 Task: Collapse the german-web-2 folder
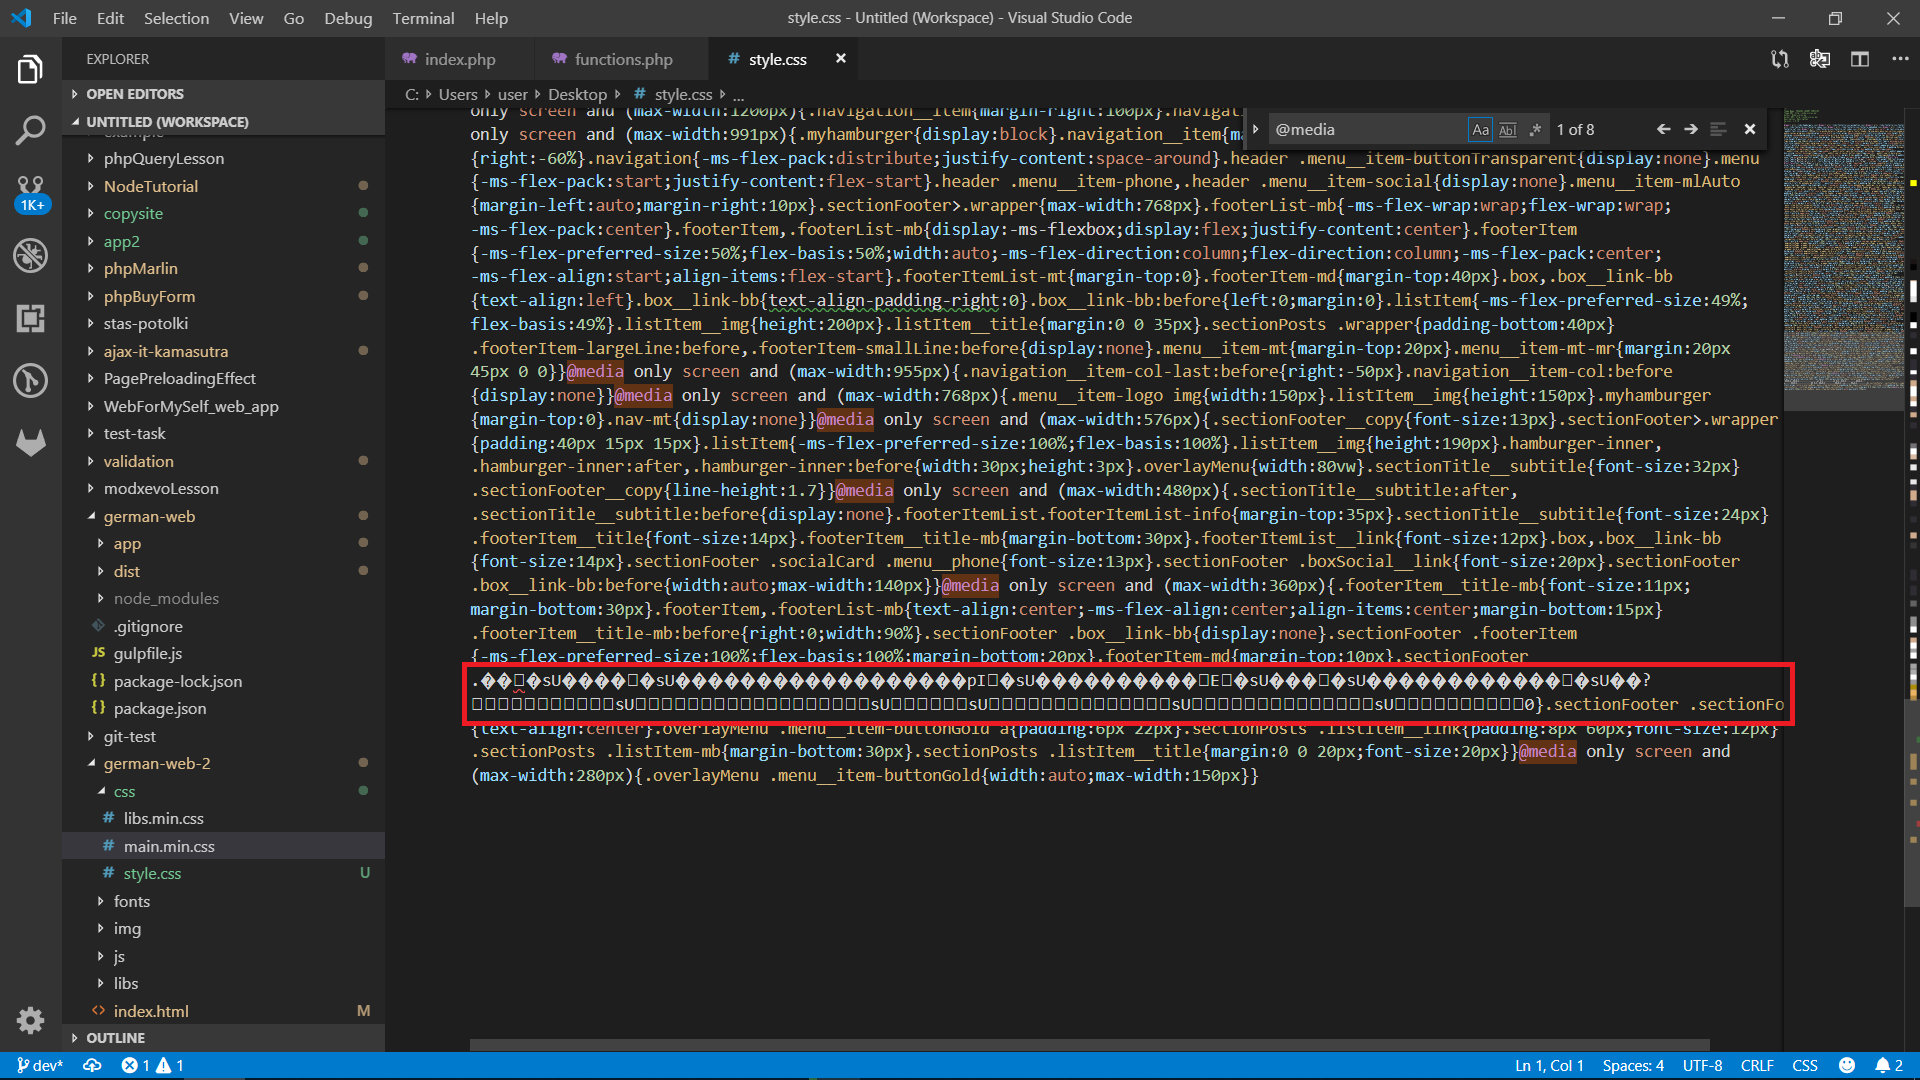pos(224,763)
